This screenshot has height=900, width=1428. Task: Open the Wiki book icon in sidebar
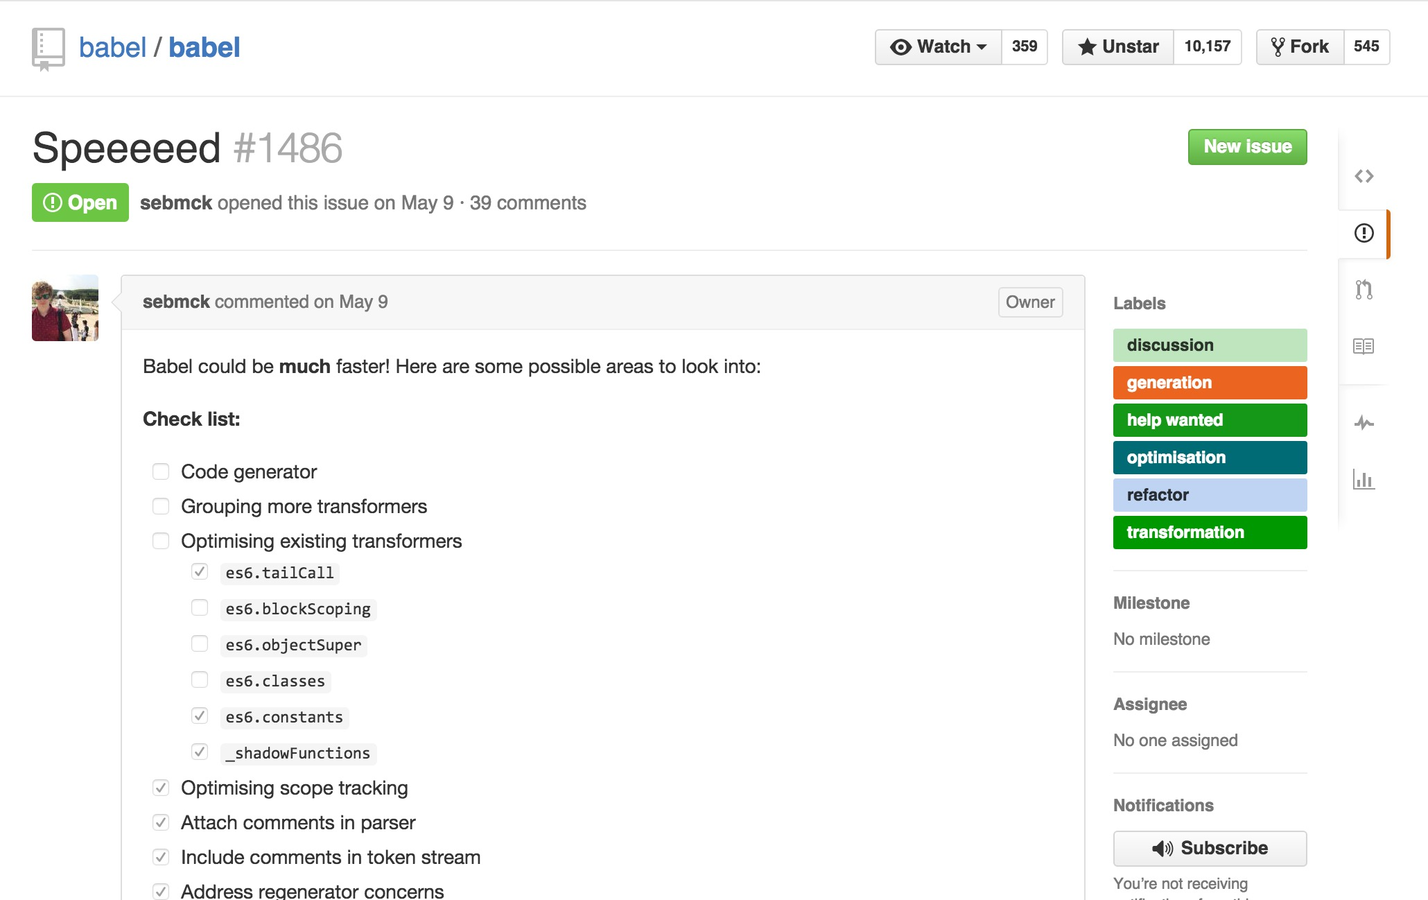point(1364,346)
